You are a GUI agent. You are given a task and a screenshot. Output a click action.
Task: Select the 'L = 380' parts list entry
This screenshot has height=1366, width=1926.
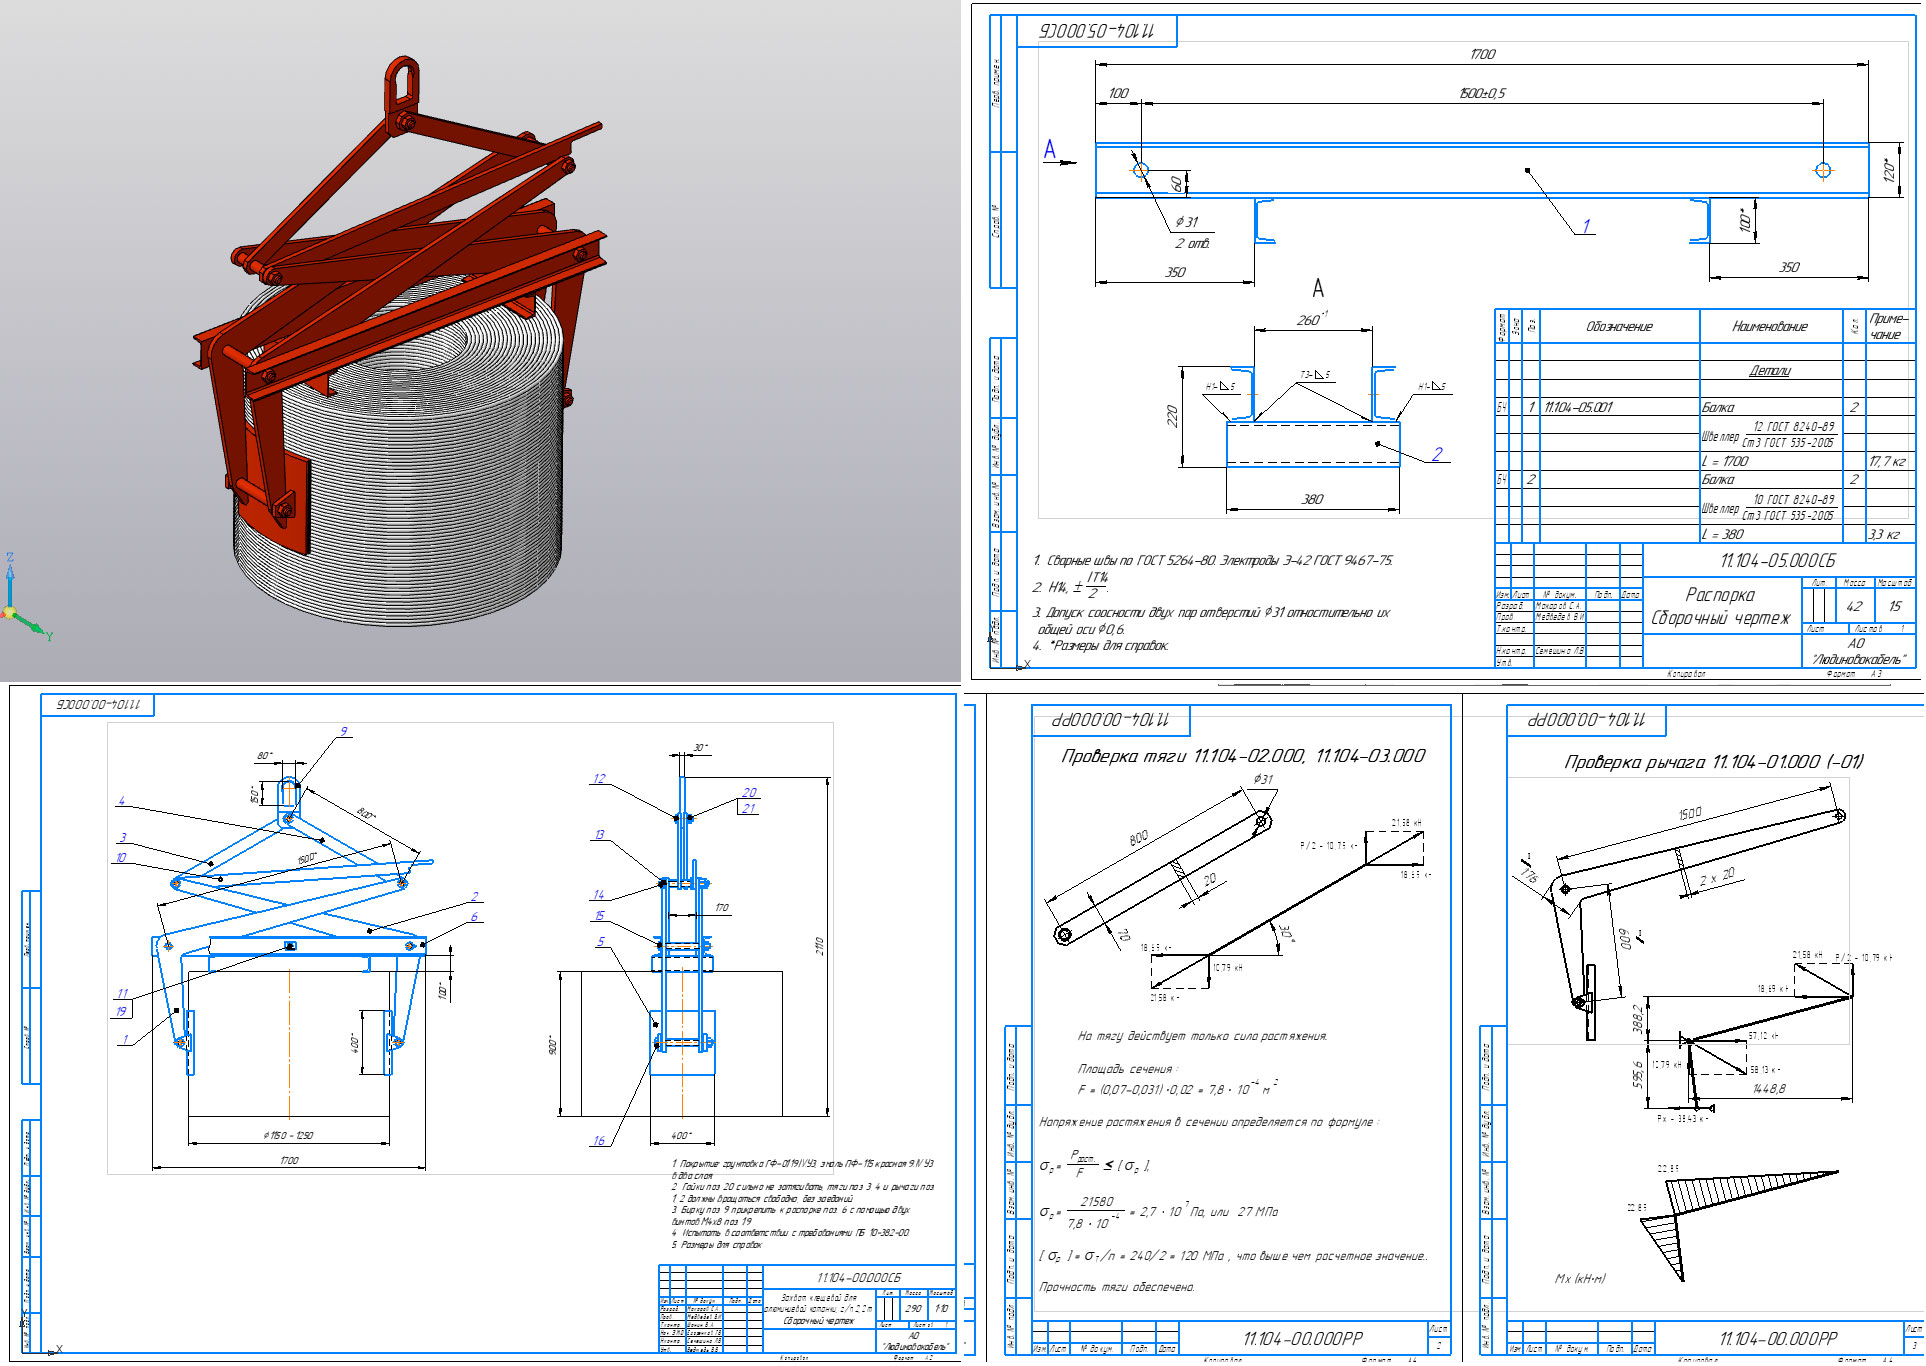(1722, 534)
